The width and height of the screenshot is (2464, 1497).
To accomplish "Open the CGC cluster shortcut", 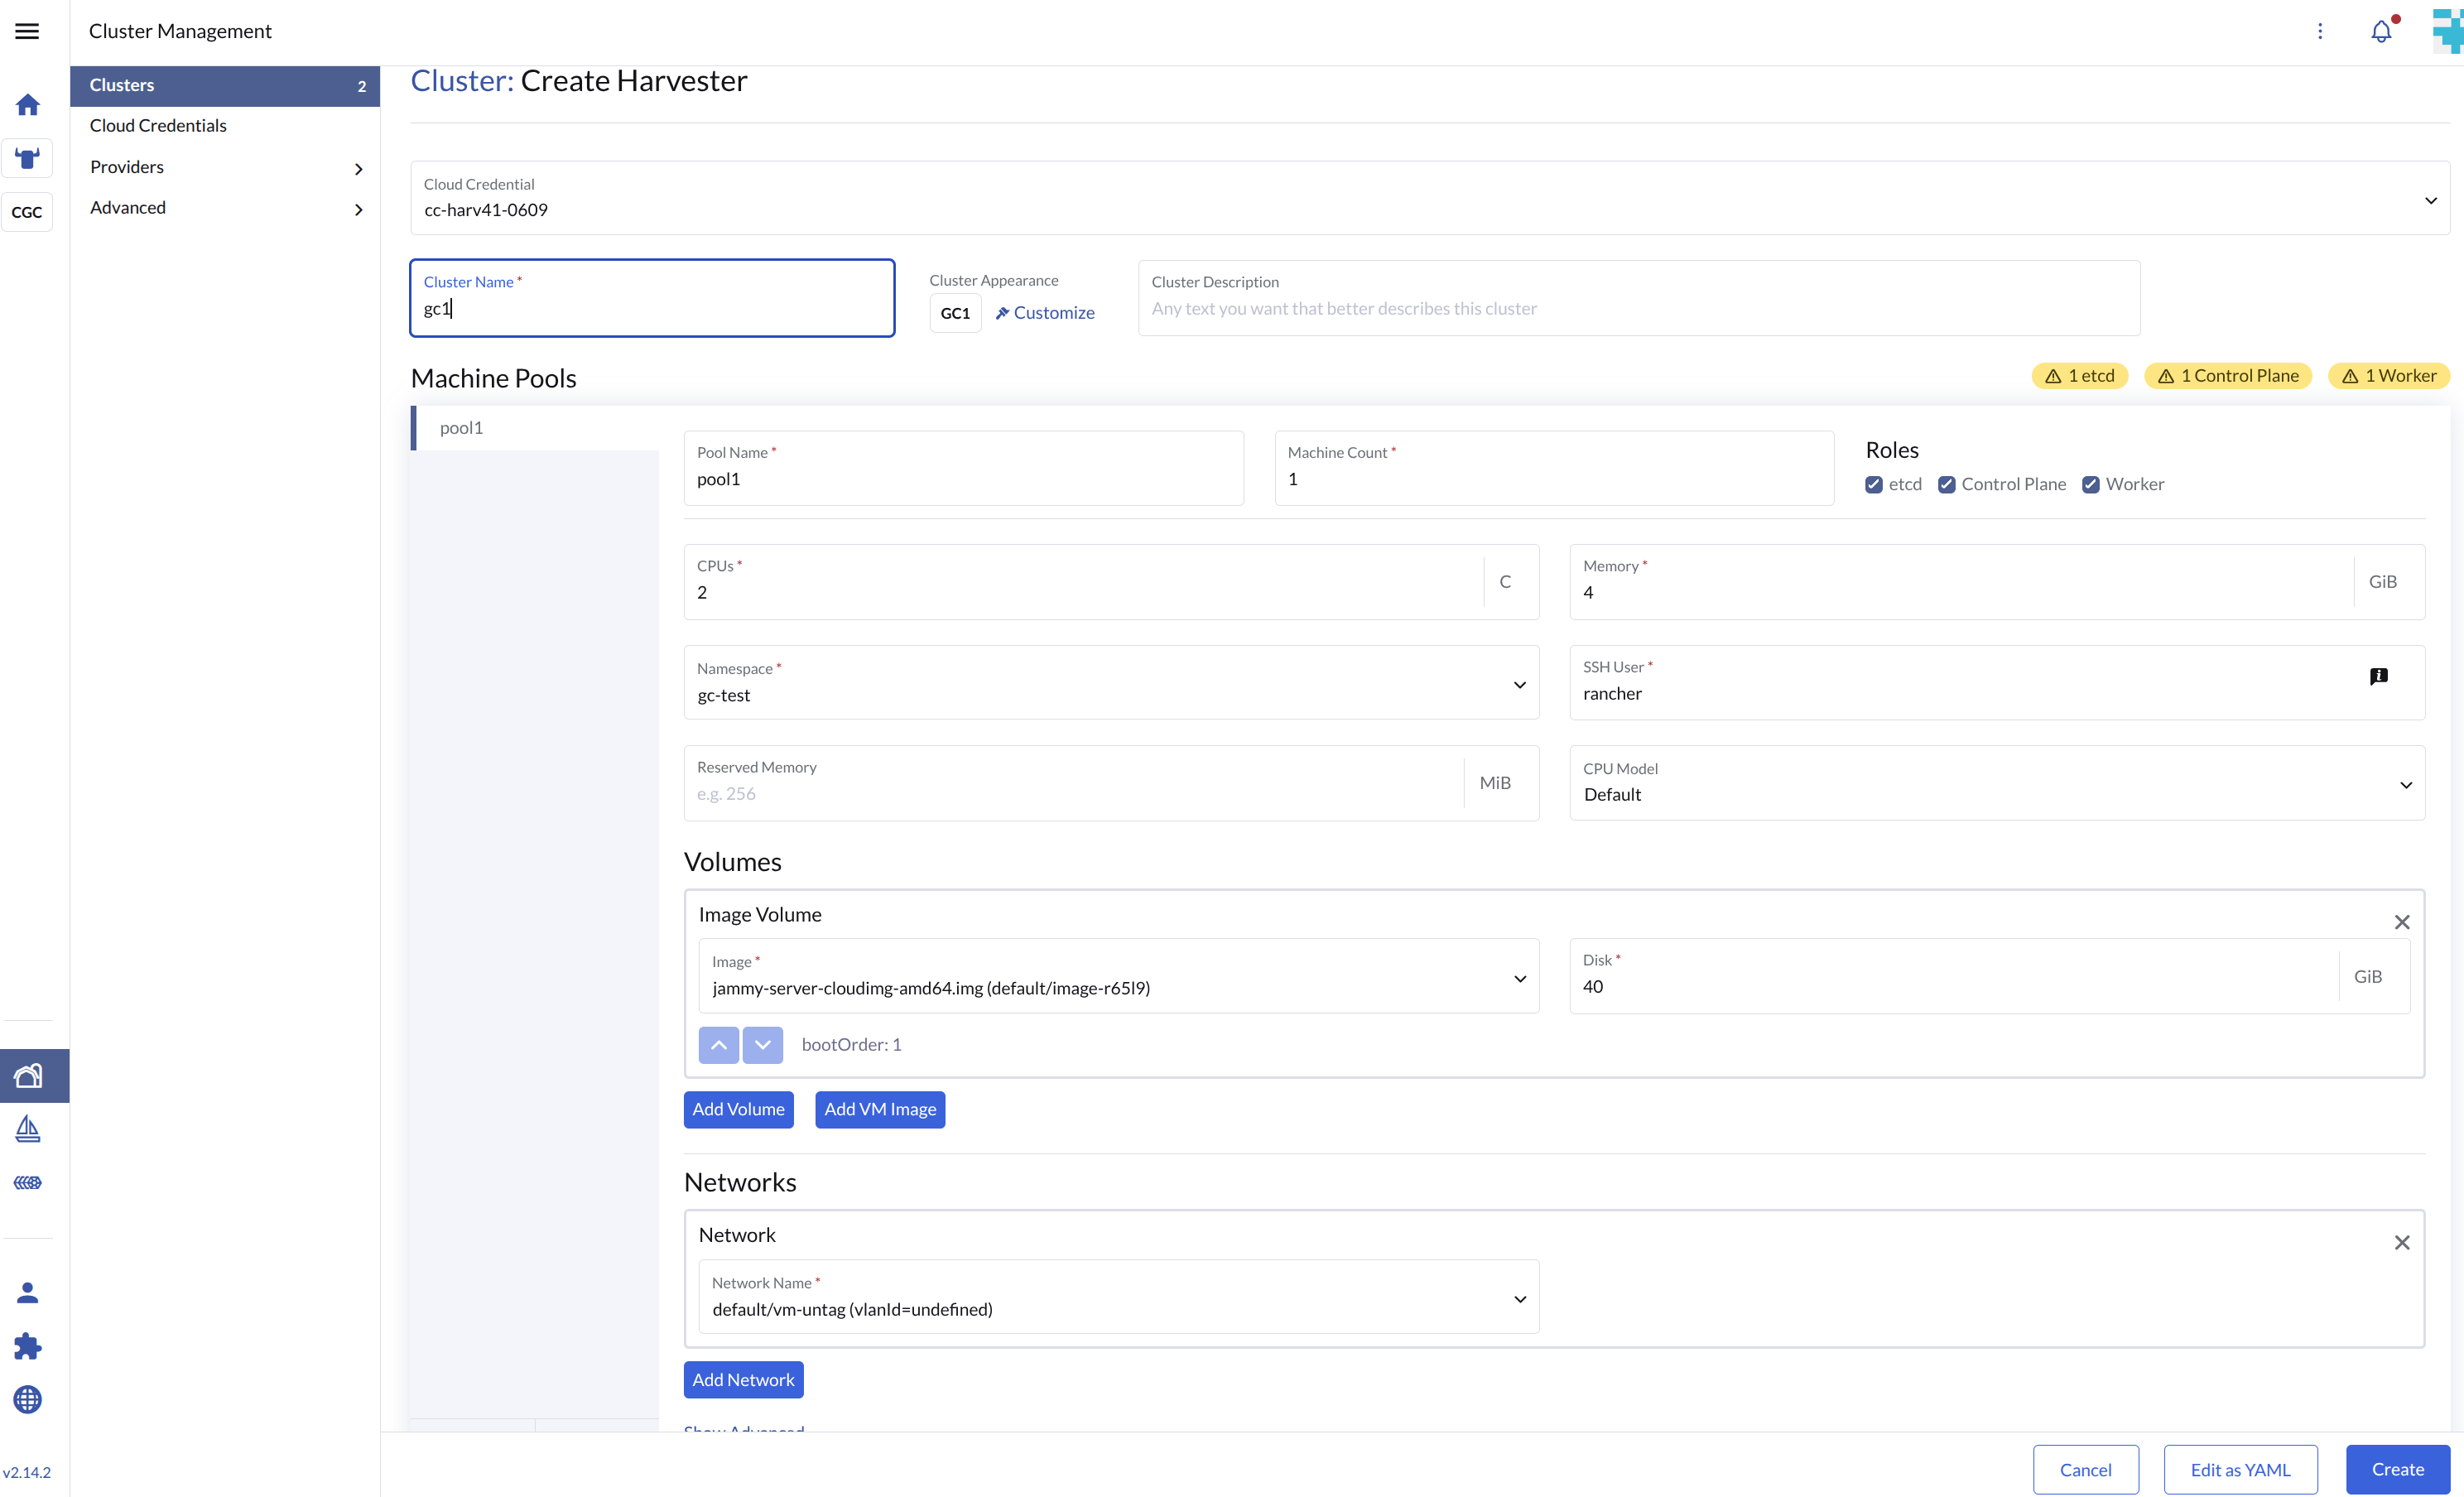I will [27, 212].
